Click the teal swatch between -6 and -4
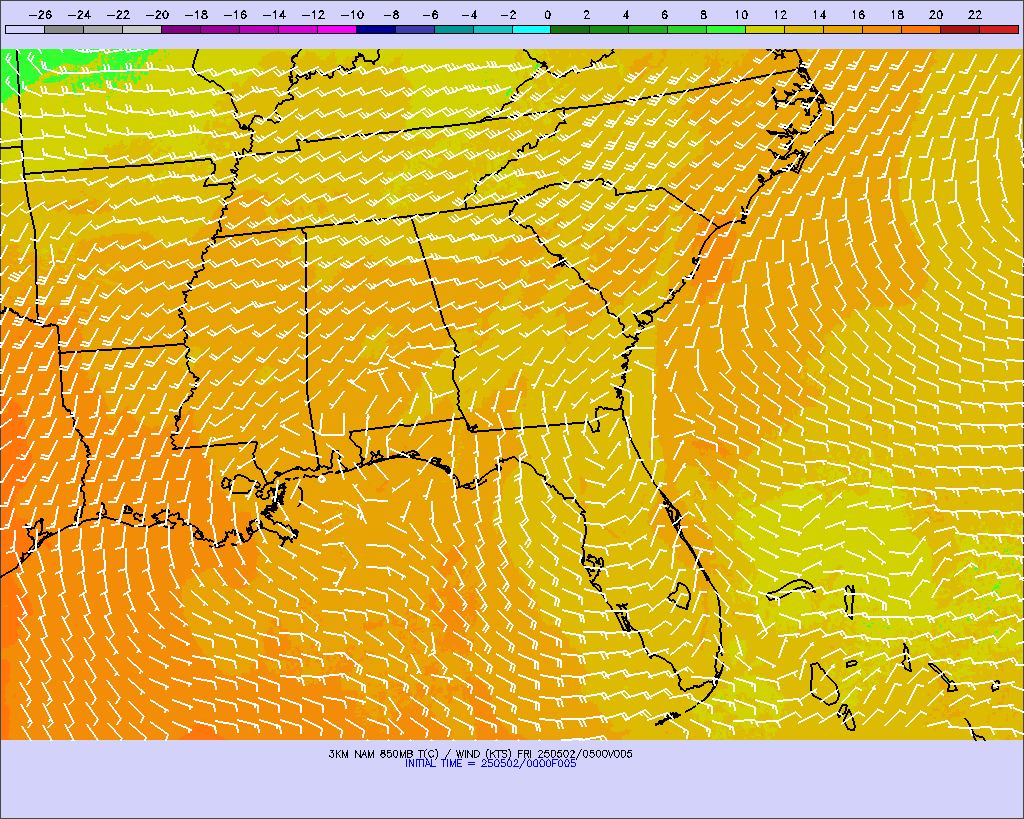 [453, 29]
